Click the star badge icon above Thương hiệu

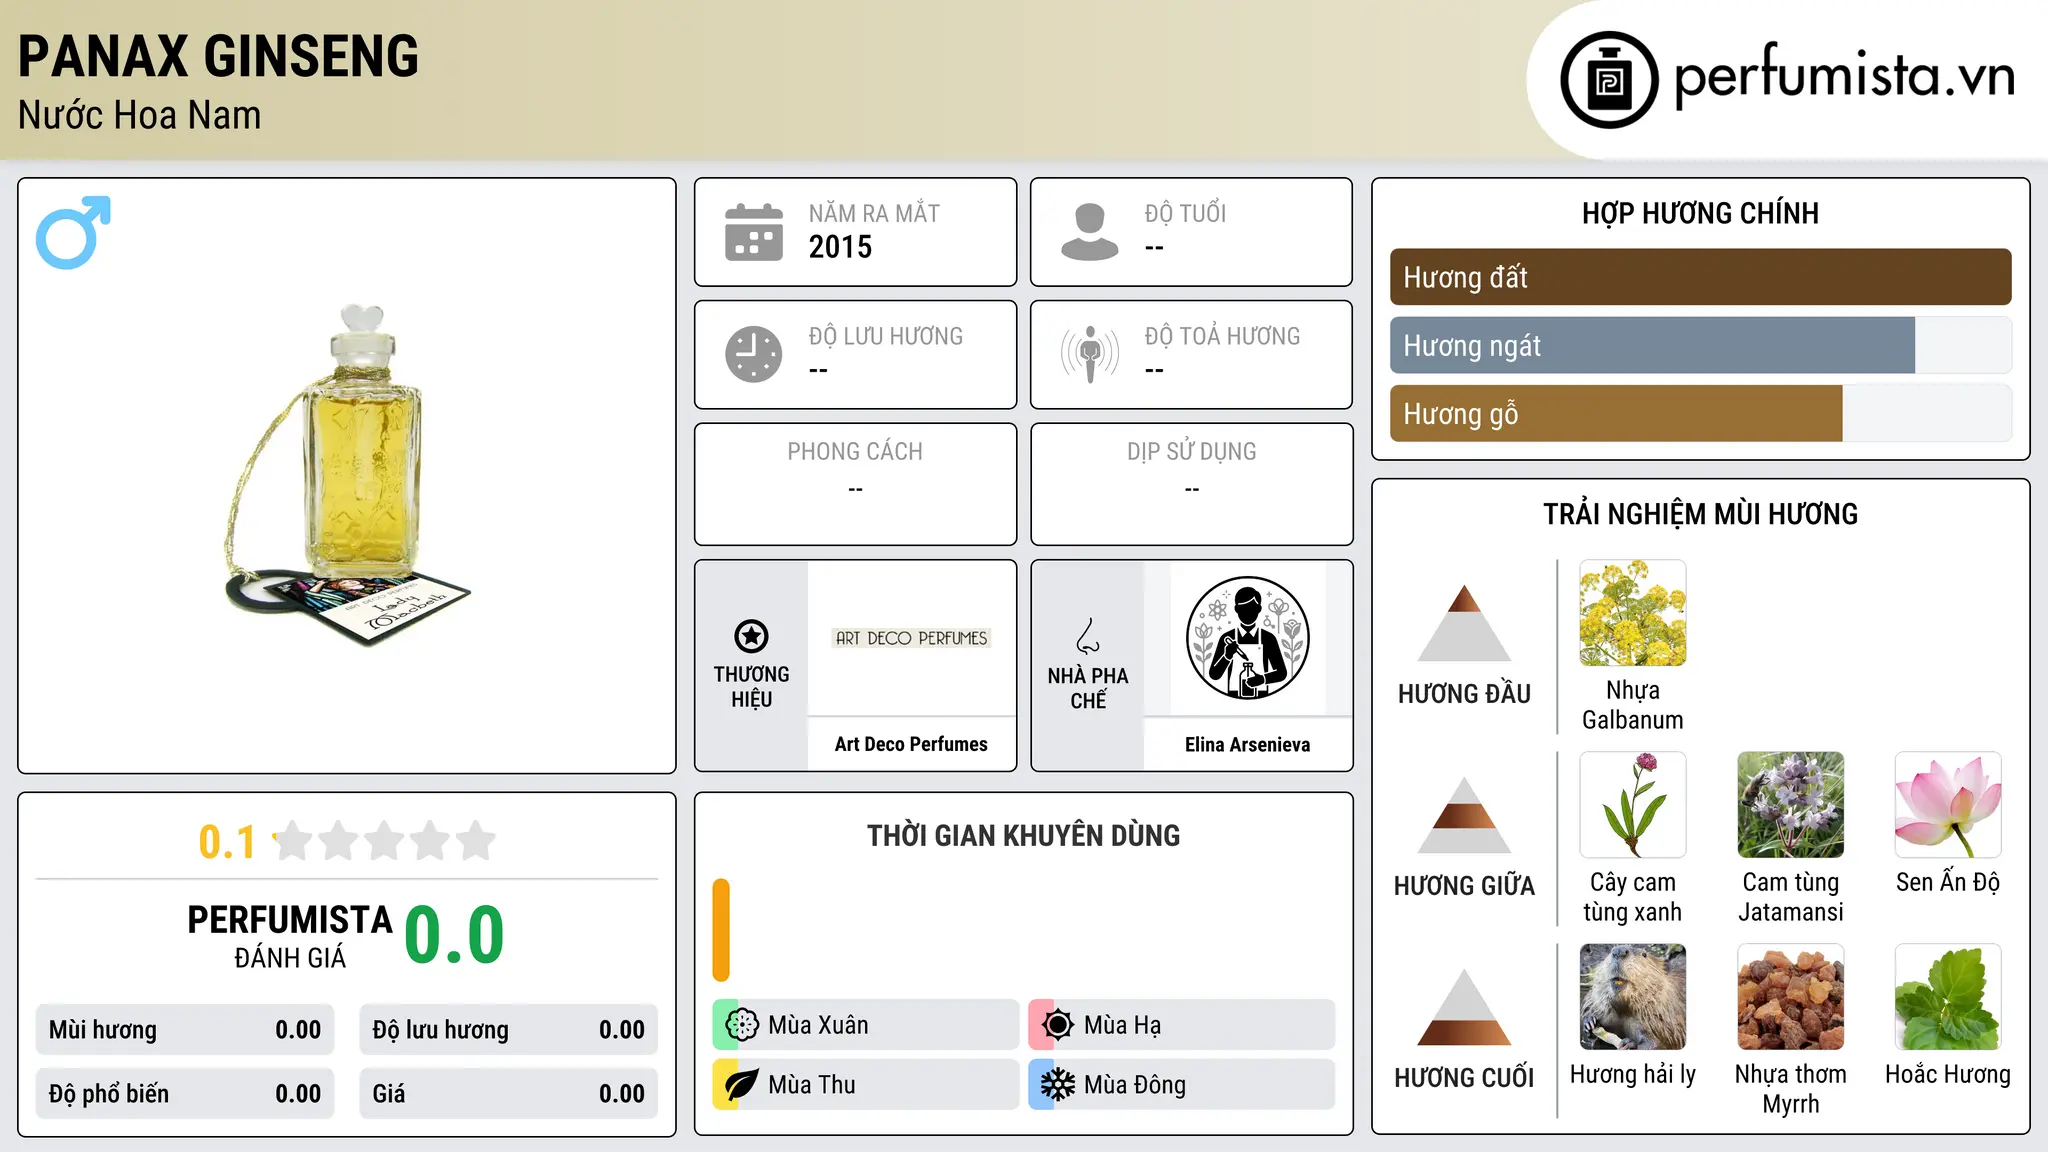[x=751, y=636]
